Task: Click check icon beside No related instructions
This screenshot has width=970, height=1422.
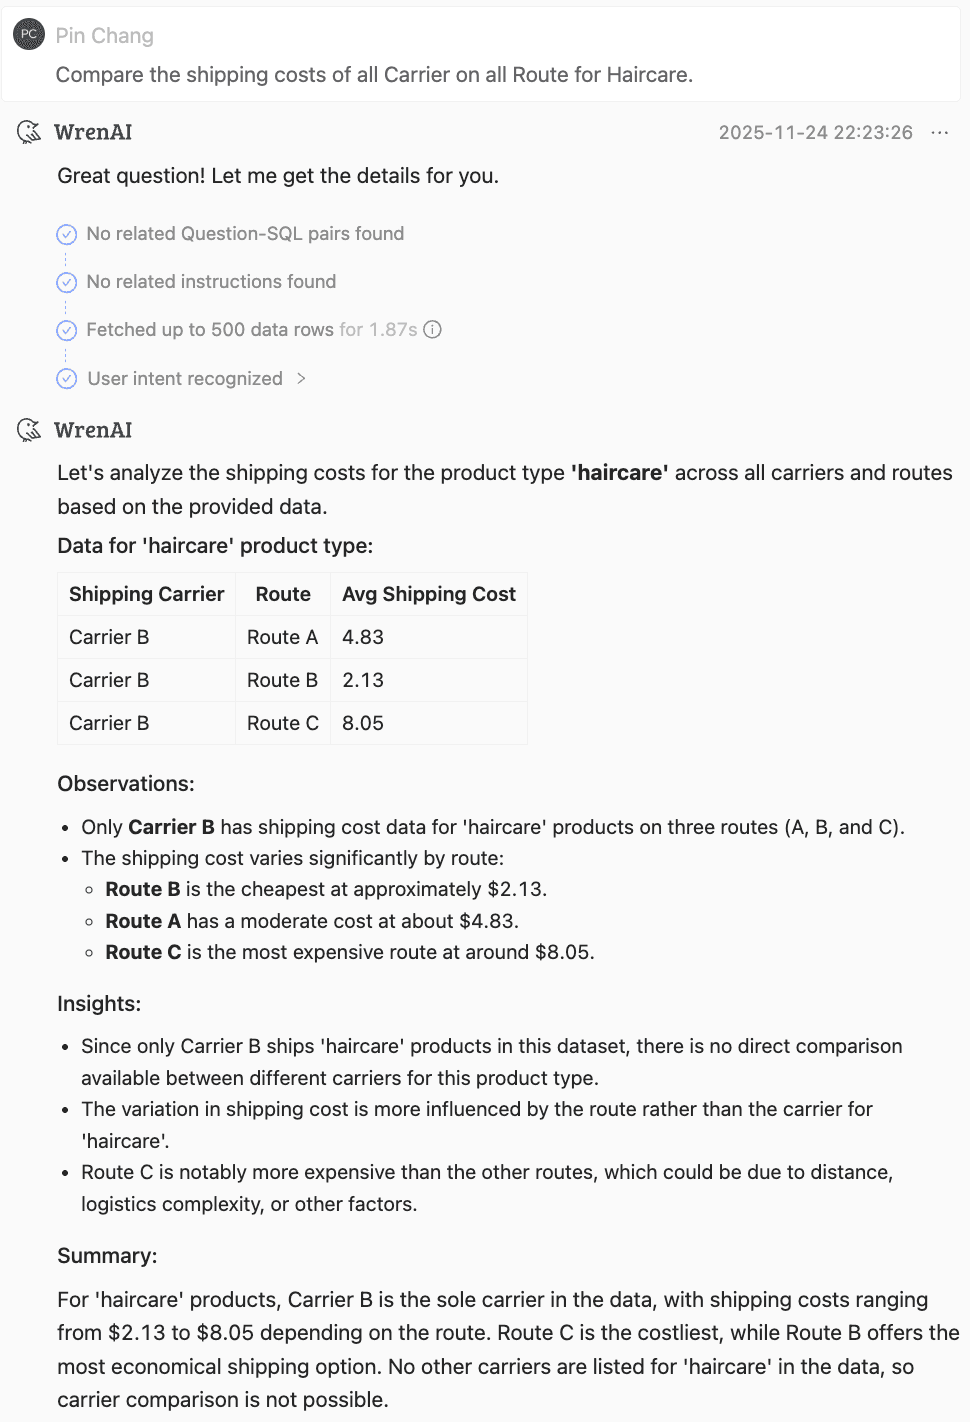Action: [67, 282]
